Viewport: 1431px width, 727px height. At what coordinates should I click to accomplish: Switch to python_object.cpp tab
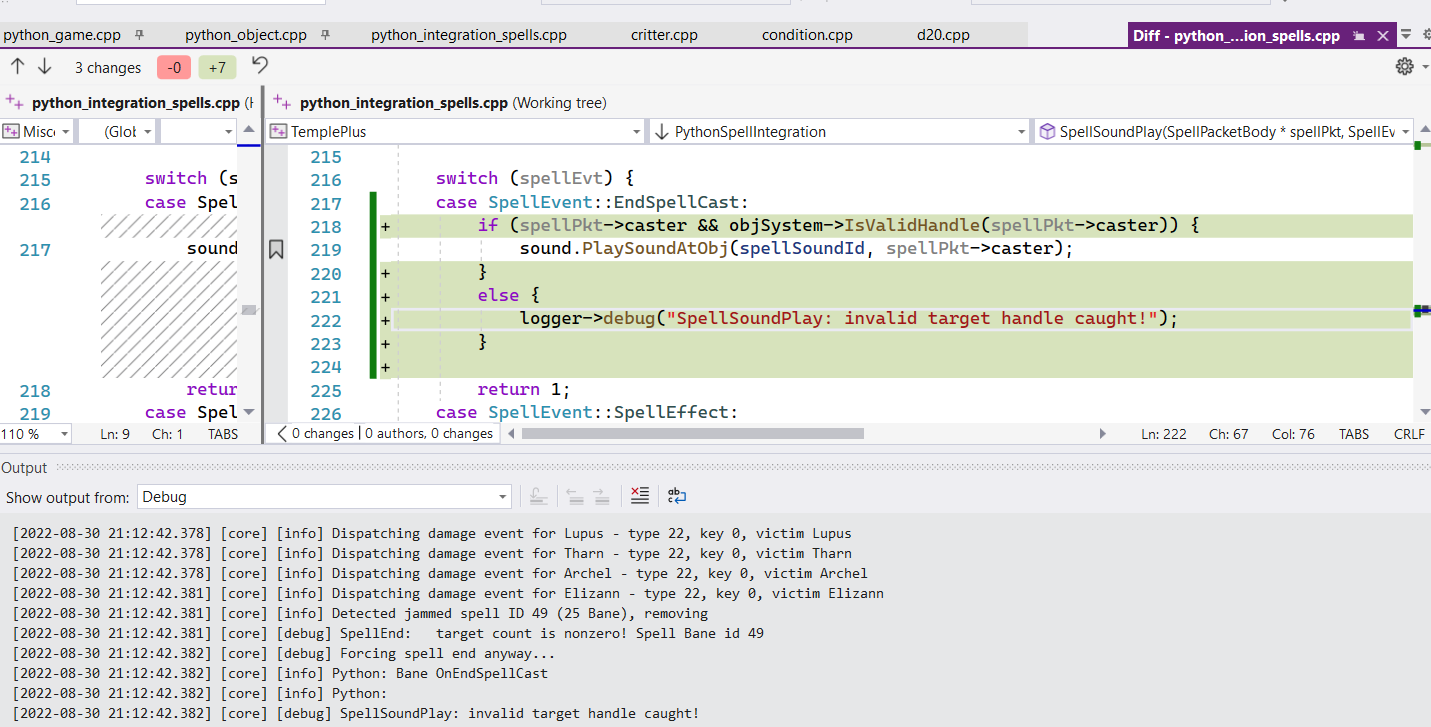click(x=246, y=35)
